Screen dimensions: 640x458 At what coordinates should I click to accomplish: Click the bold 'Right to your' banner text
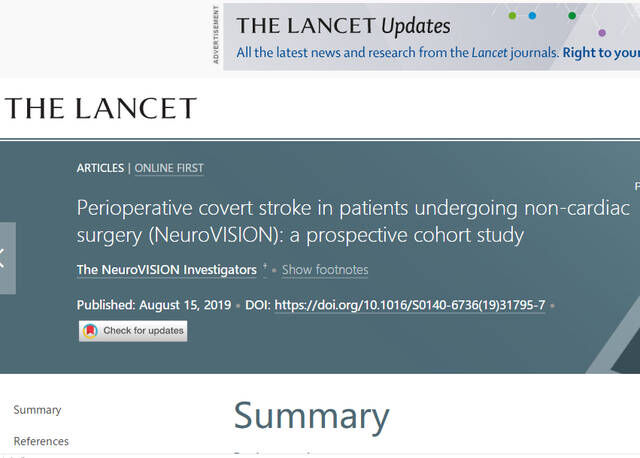pyautogui.click(x=600, y=53)
